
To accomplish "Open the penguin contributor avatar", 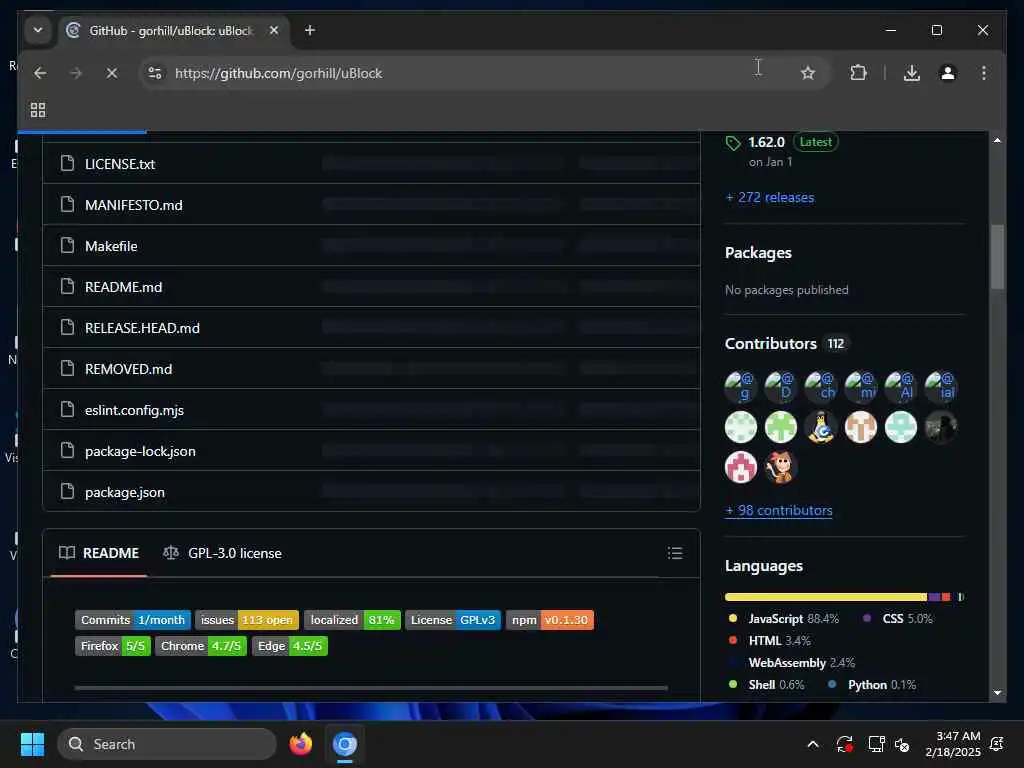I will point(821,428).
